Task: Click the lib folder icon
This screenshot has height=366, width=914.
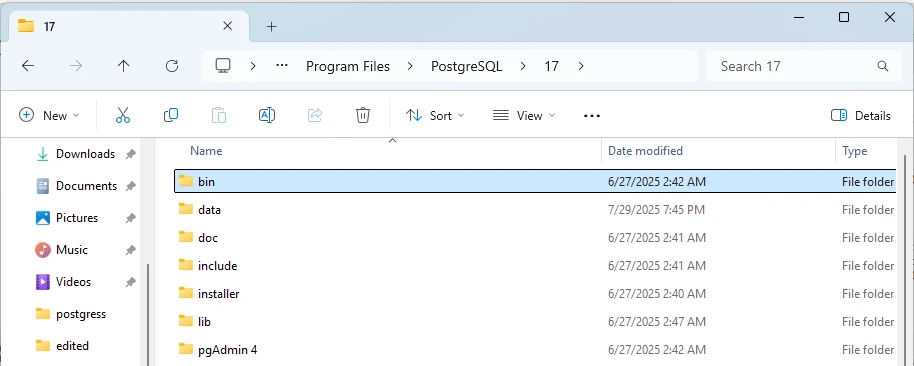Action: pyautogui.click(x=186, y=321)
